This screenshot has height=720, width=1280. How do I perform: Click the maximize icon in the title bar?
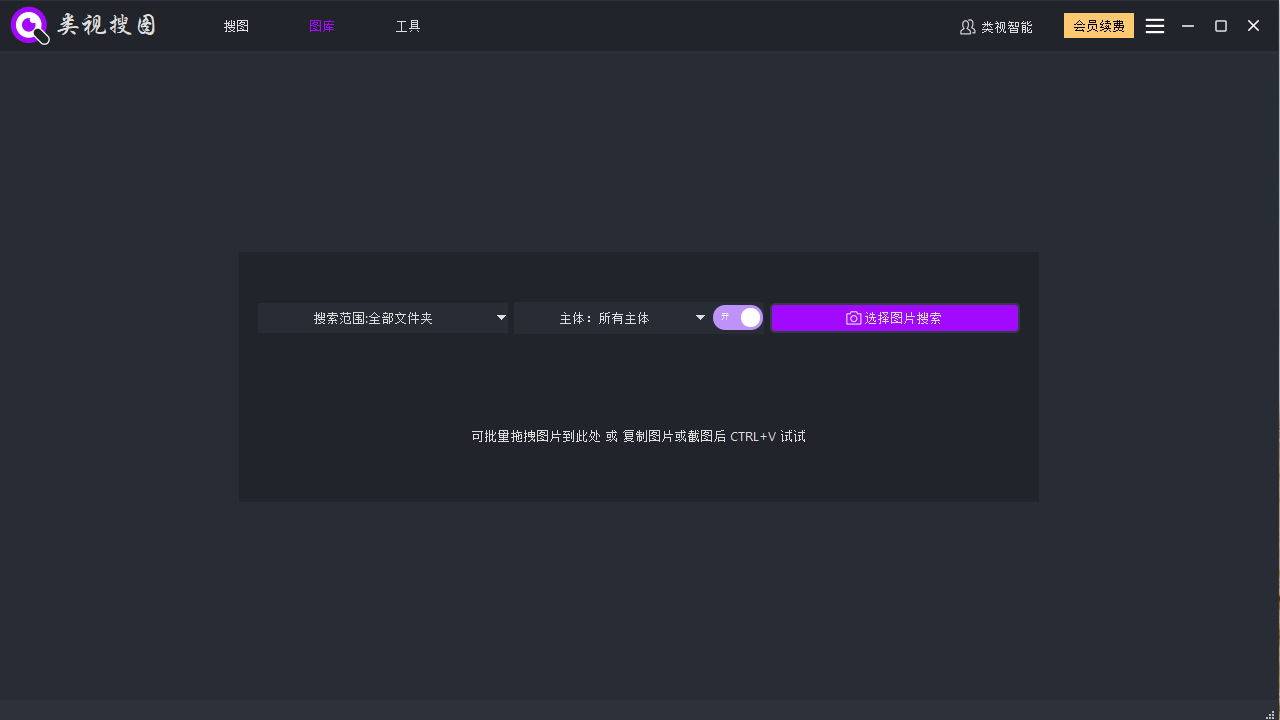(x=1220, y=26)
